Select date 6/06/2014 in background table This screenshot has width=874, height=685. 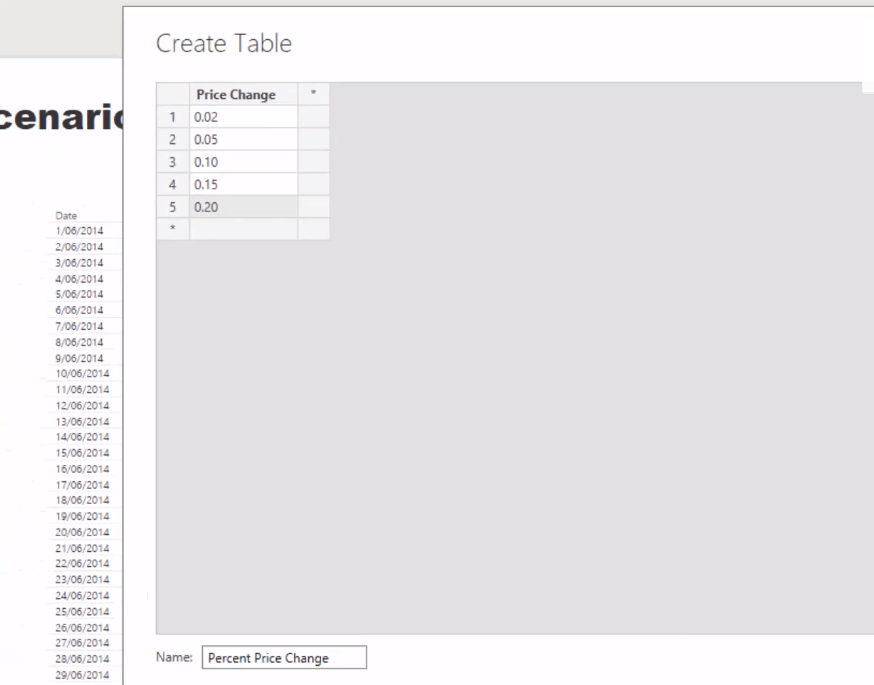tap(79, 310)
